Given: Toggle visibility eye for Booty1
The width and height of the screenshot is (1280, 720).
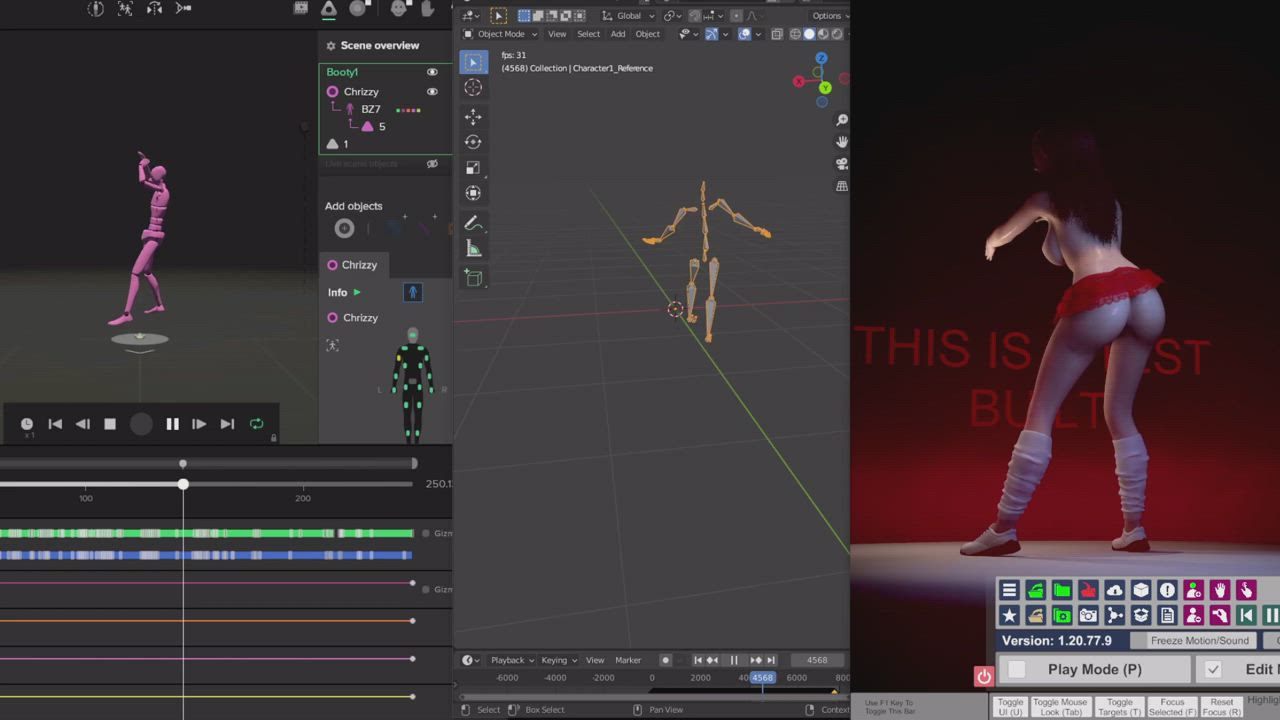Looking at the screenshot, I should 432,72.
